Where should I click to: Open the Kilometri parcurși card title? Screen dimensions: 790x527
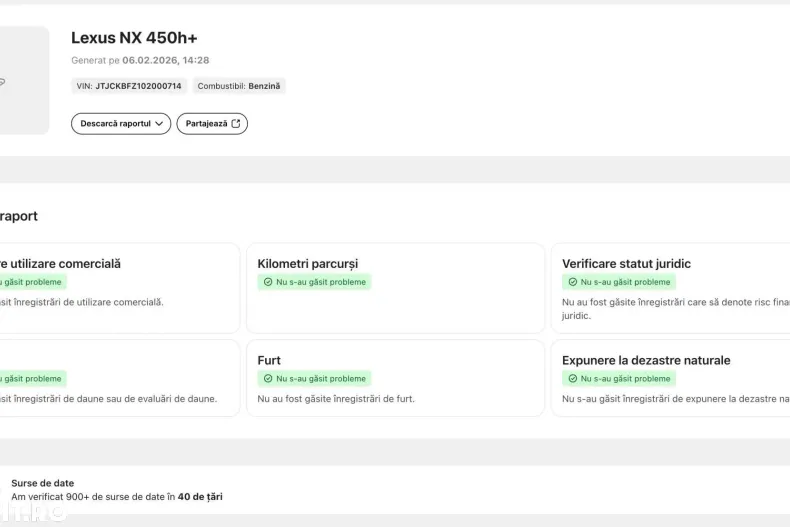tap(307, 264)
